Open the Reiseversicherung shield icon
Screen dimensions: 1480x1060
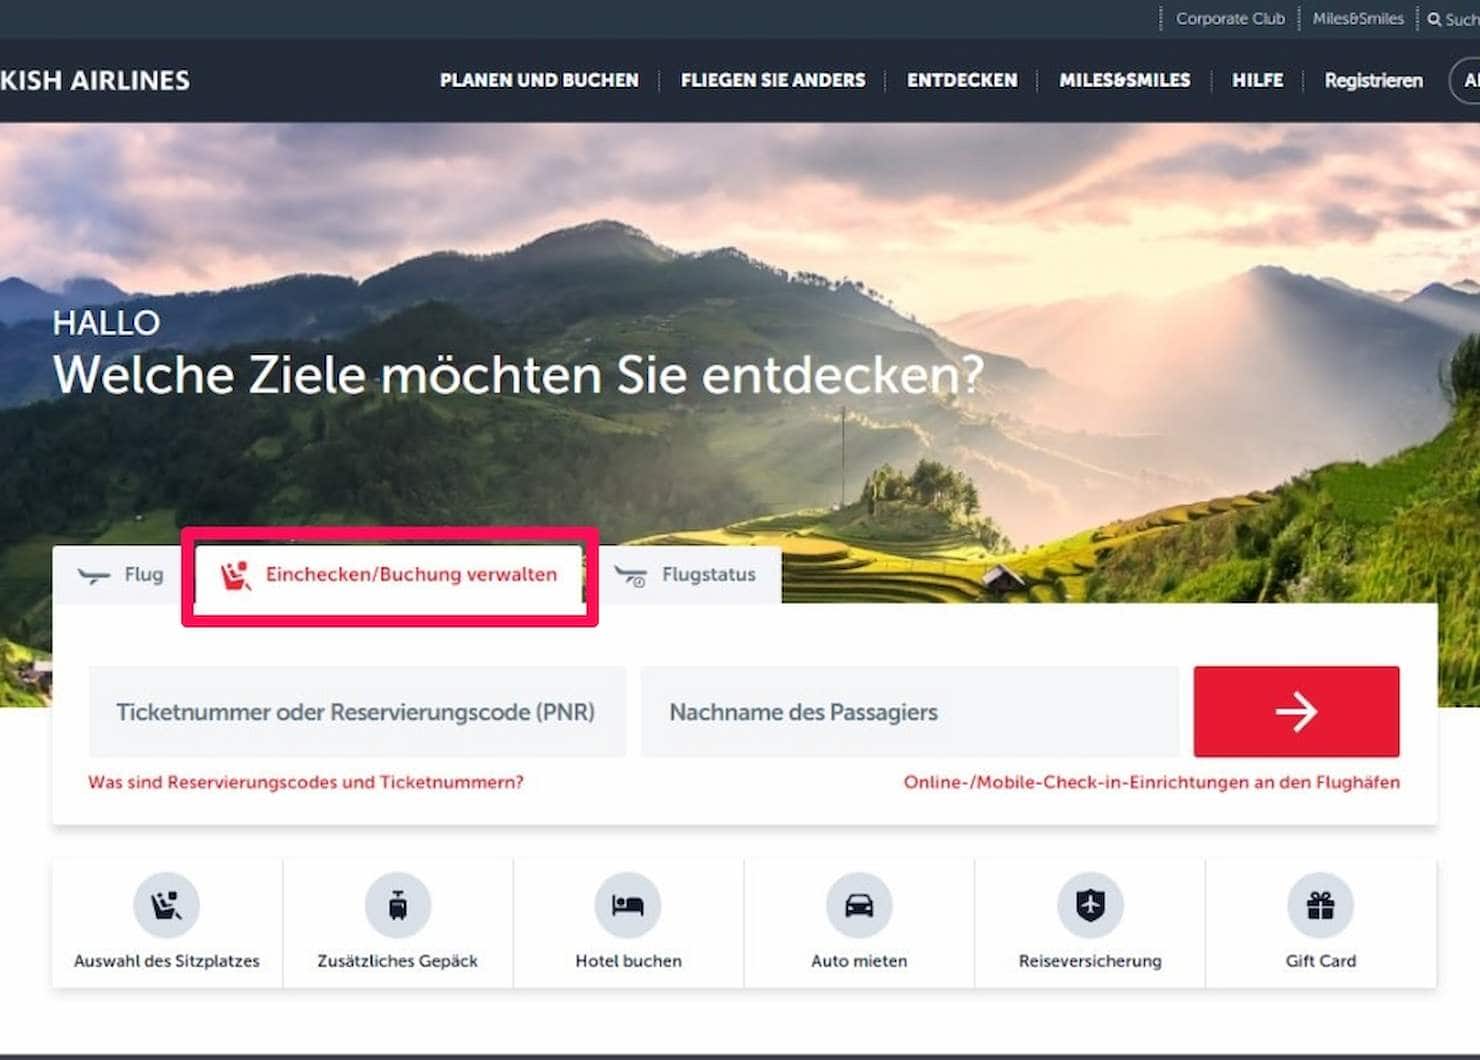coord(1090,905)
